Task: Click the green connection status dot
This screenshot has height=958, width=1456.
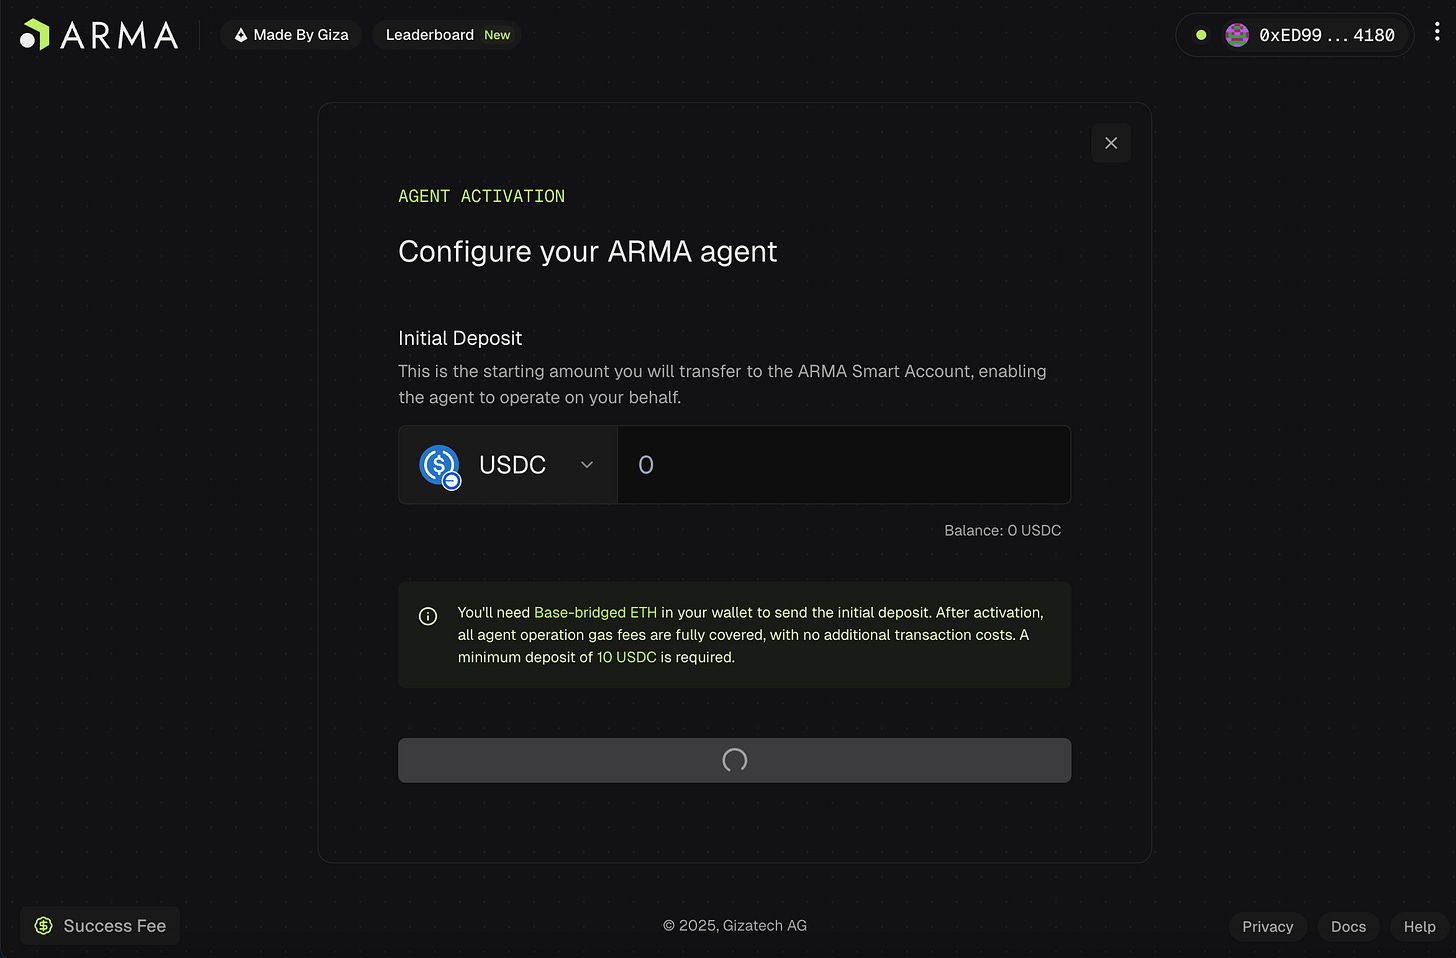Action: (x=1201, y=35)
